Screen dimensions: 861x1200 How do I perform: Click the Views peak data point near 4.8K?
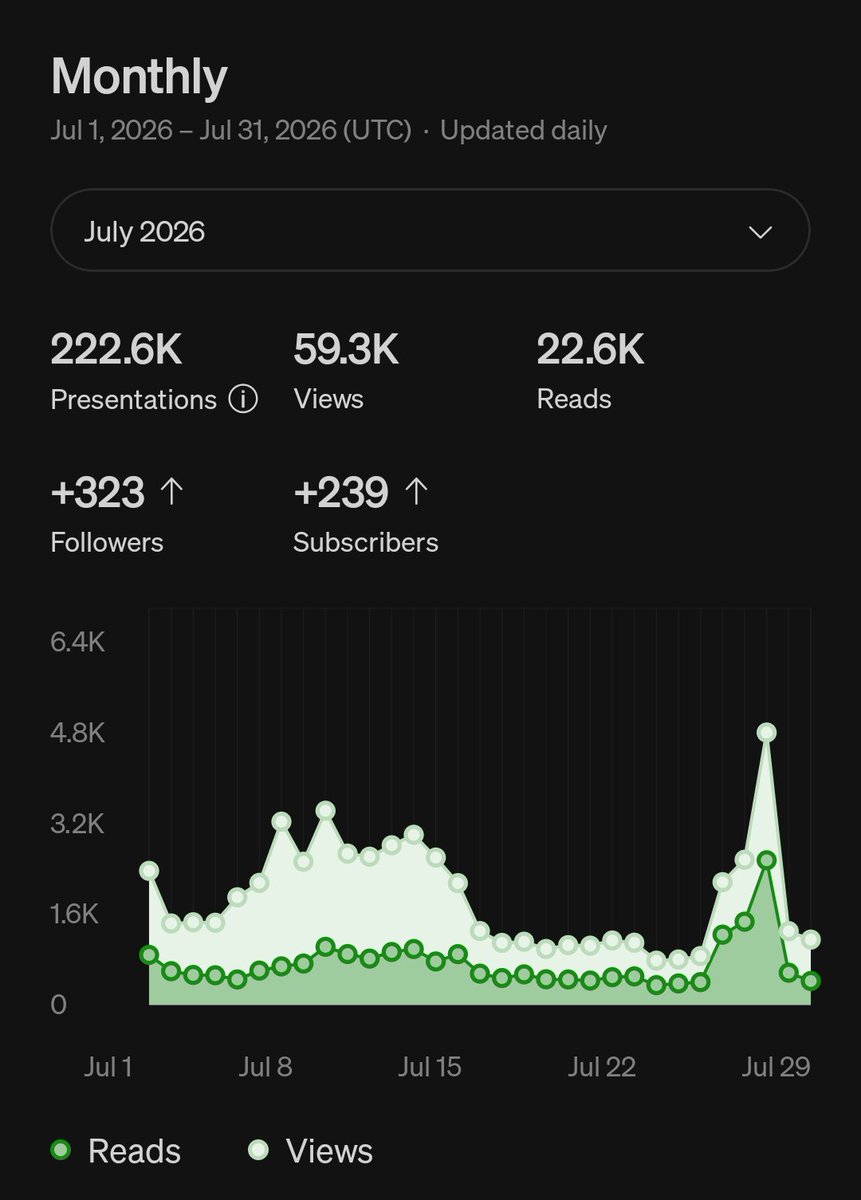(767, 732)
